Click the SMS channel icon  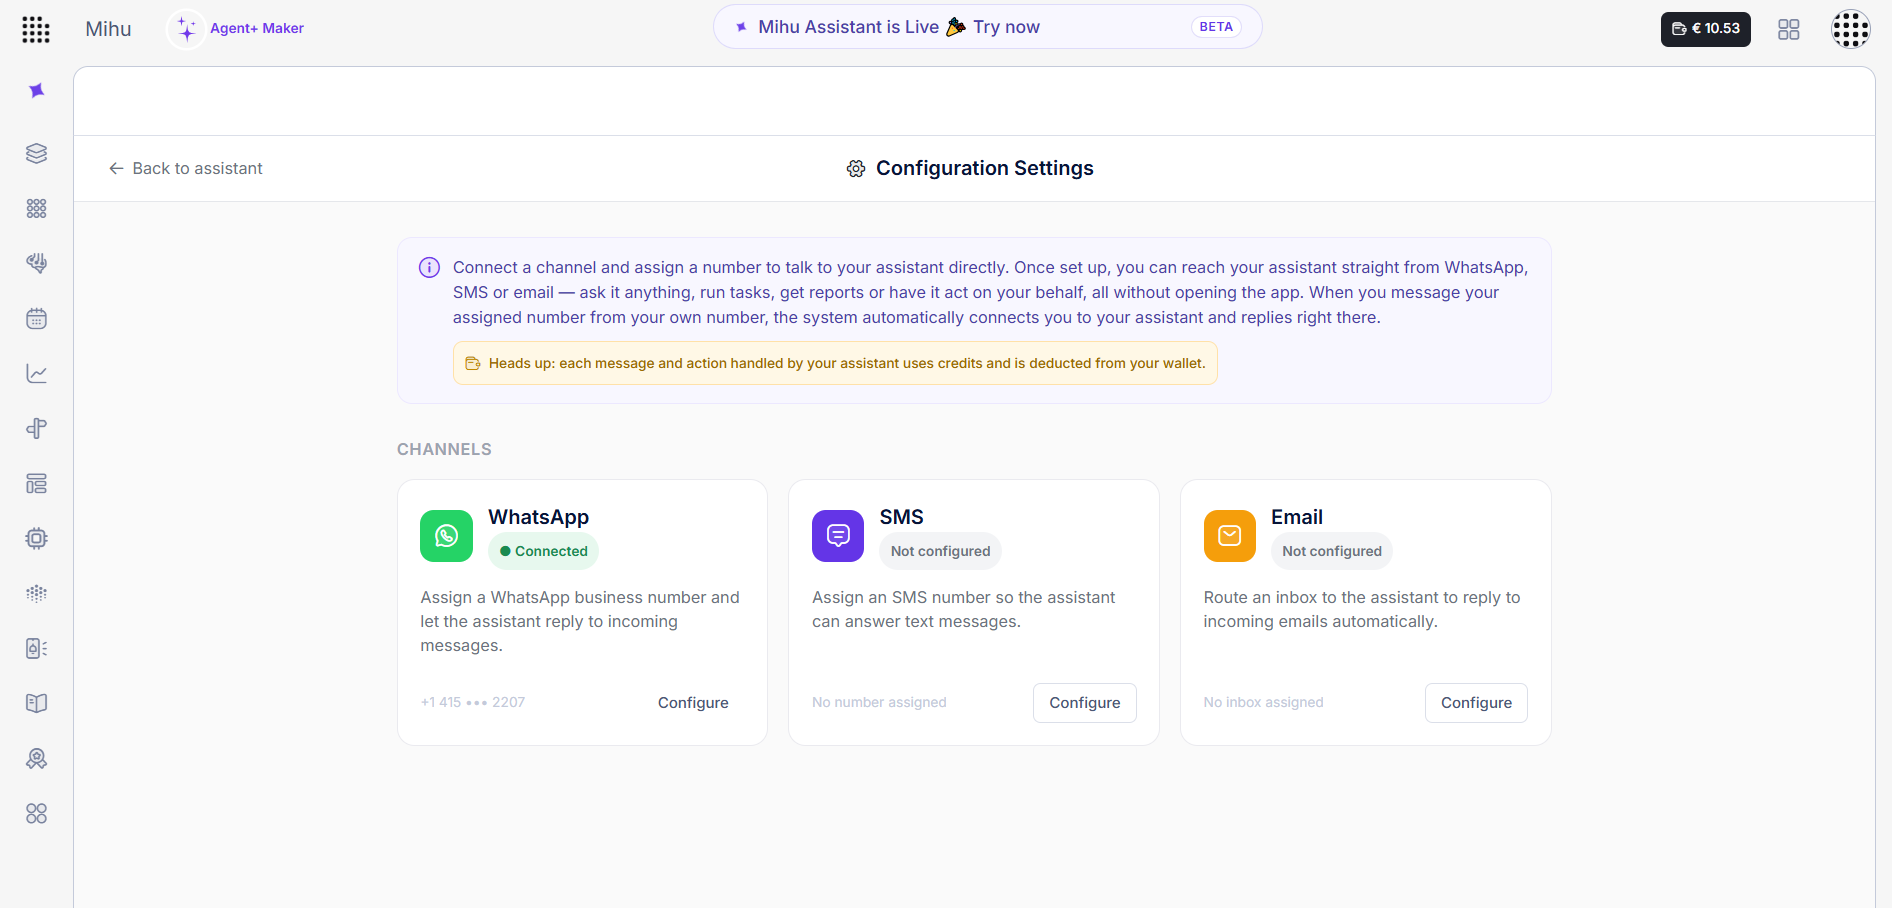(838, 536)
